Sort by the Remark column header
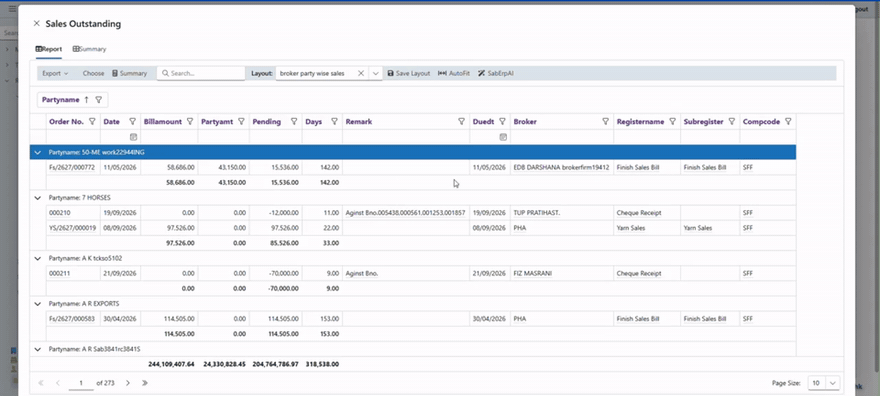The width and height of the screenshot is (880, 396). click(359, 121)
